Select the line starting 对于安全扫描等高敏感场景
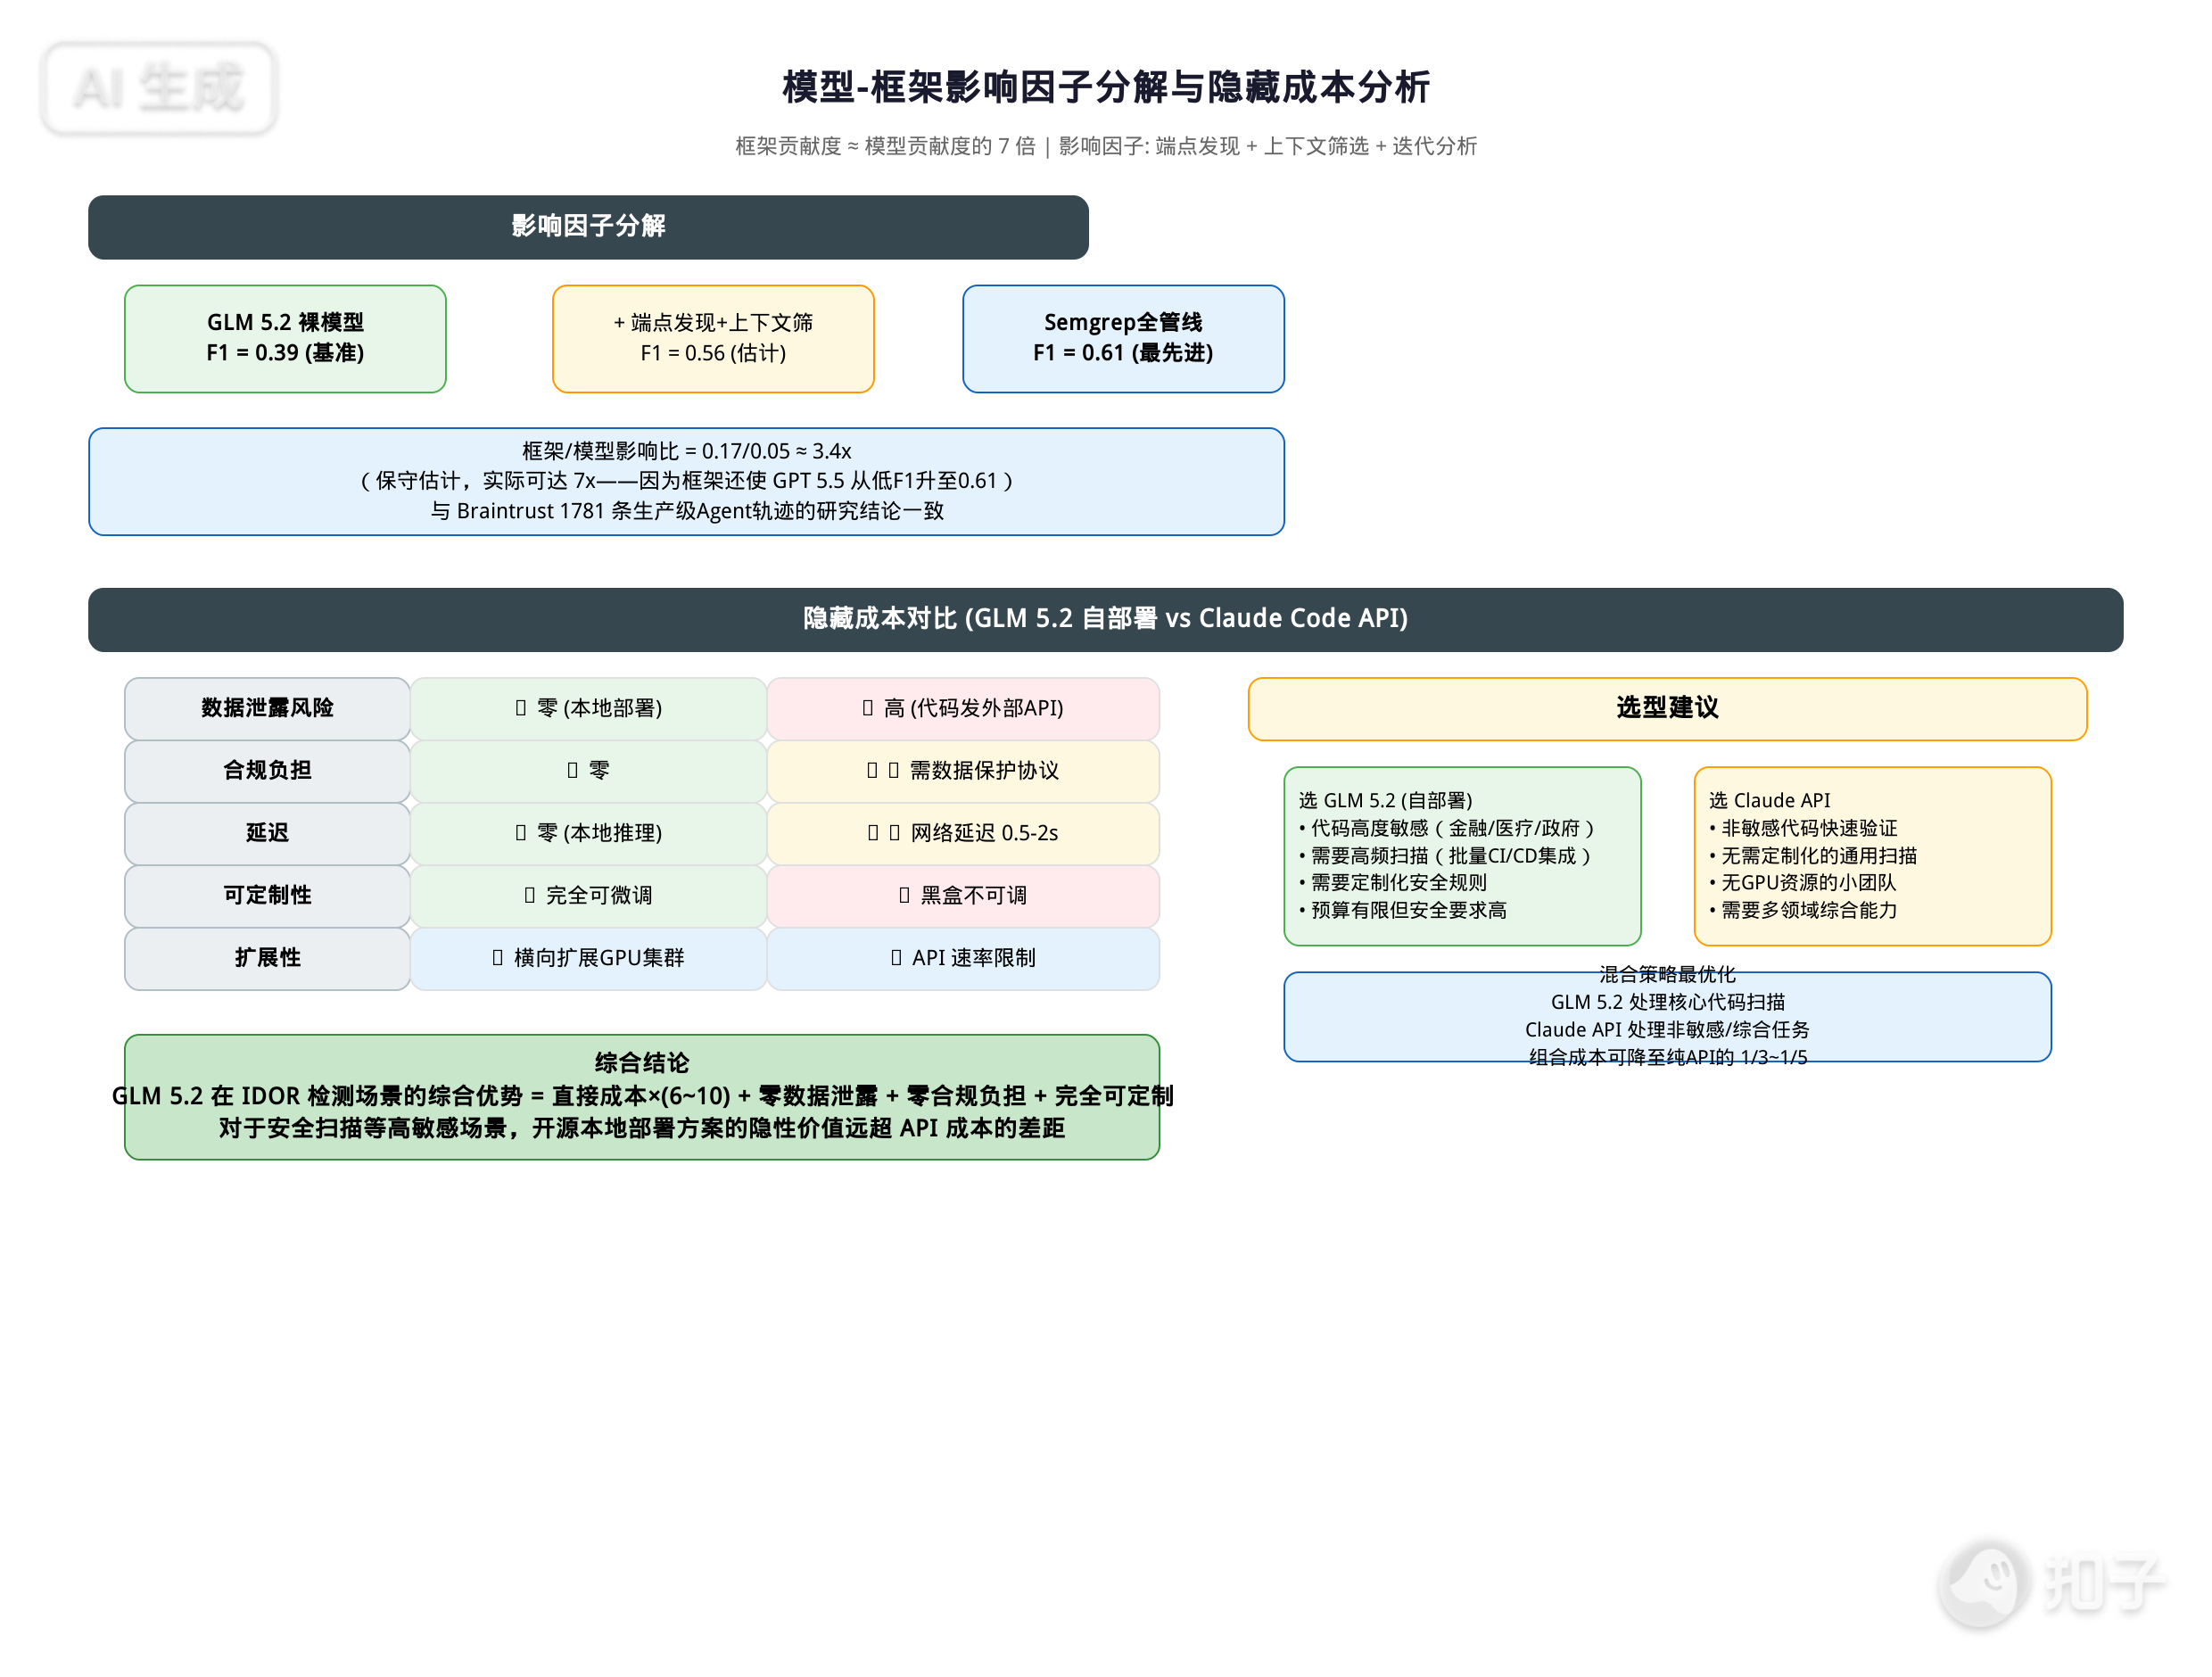The image size is (2212, 1677). tap(641, 1129)
